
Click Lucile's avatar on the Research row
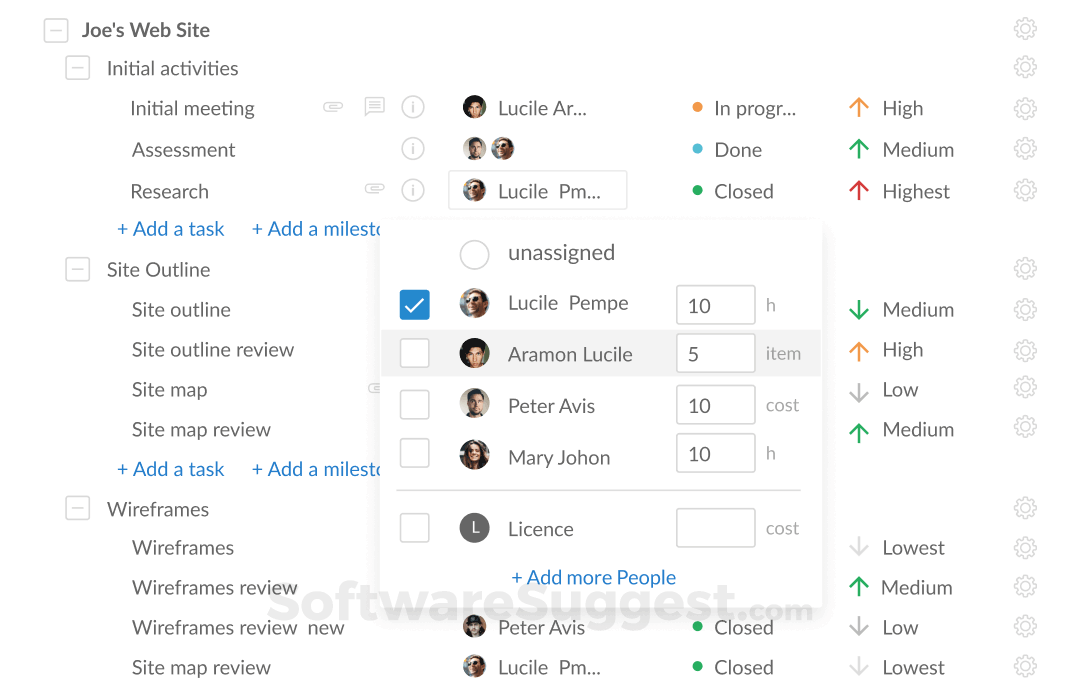[x=474, y=190]
